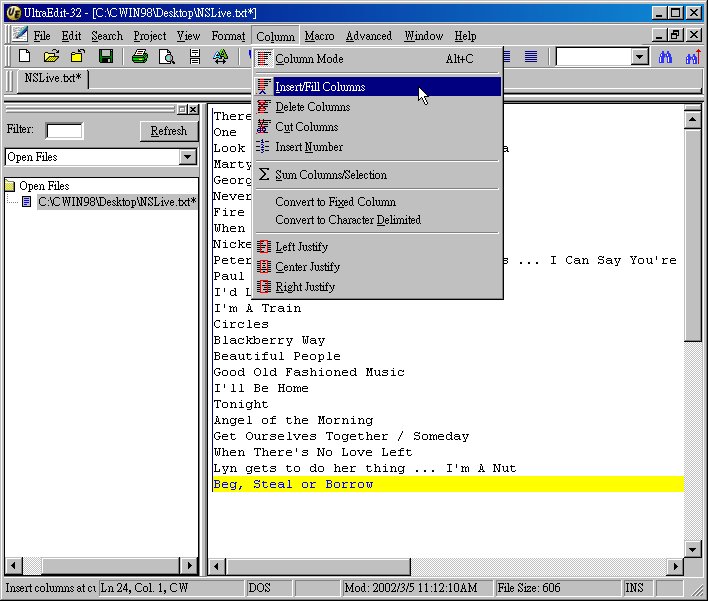This screenshot has height=601, width=708.
Task: Click the Sum sigma icon
Action: click(264, 174)
